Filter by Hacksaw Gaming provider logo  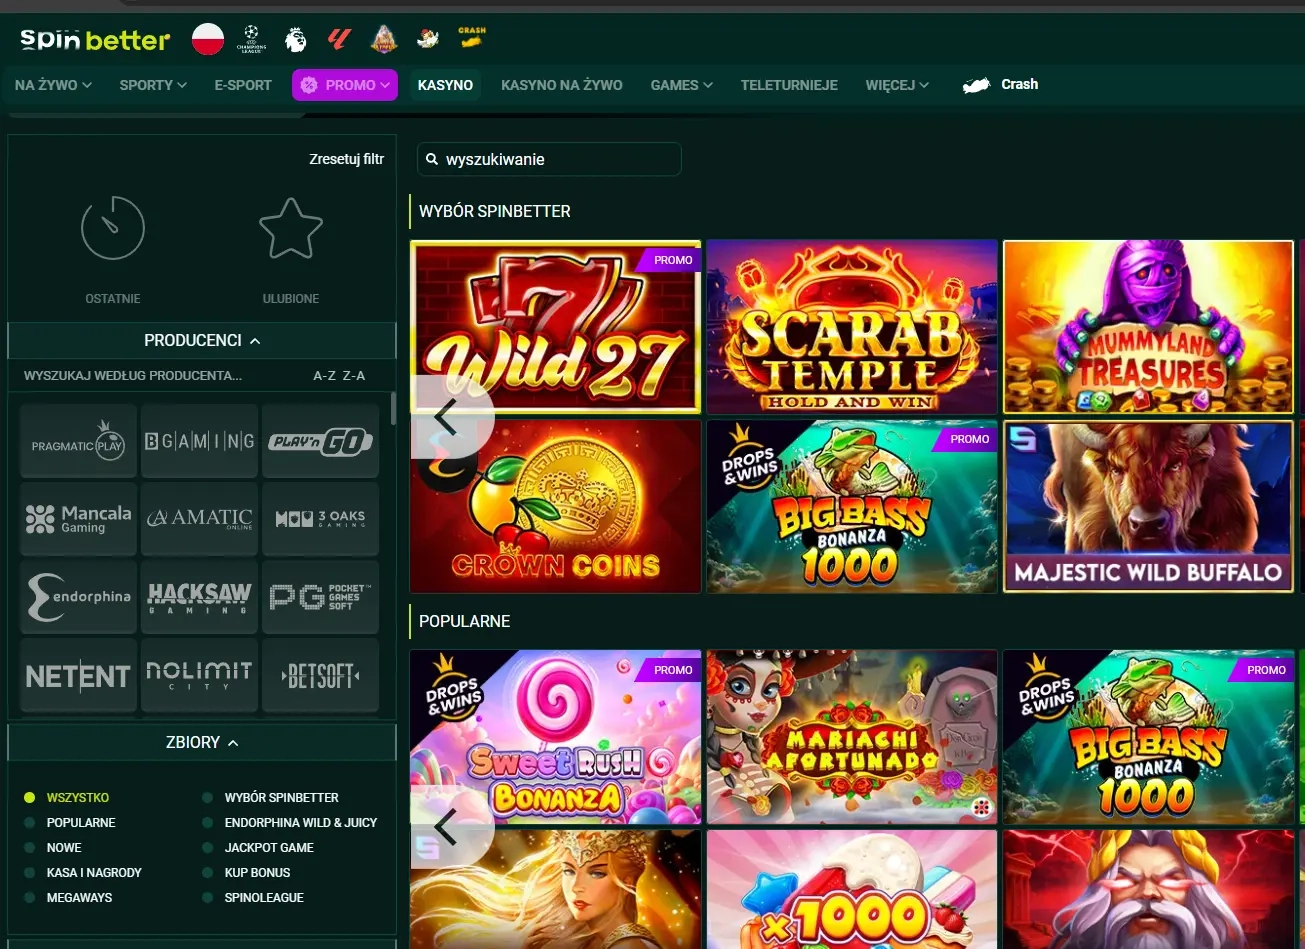pos(199,597)
